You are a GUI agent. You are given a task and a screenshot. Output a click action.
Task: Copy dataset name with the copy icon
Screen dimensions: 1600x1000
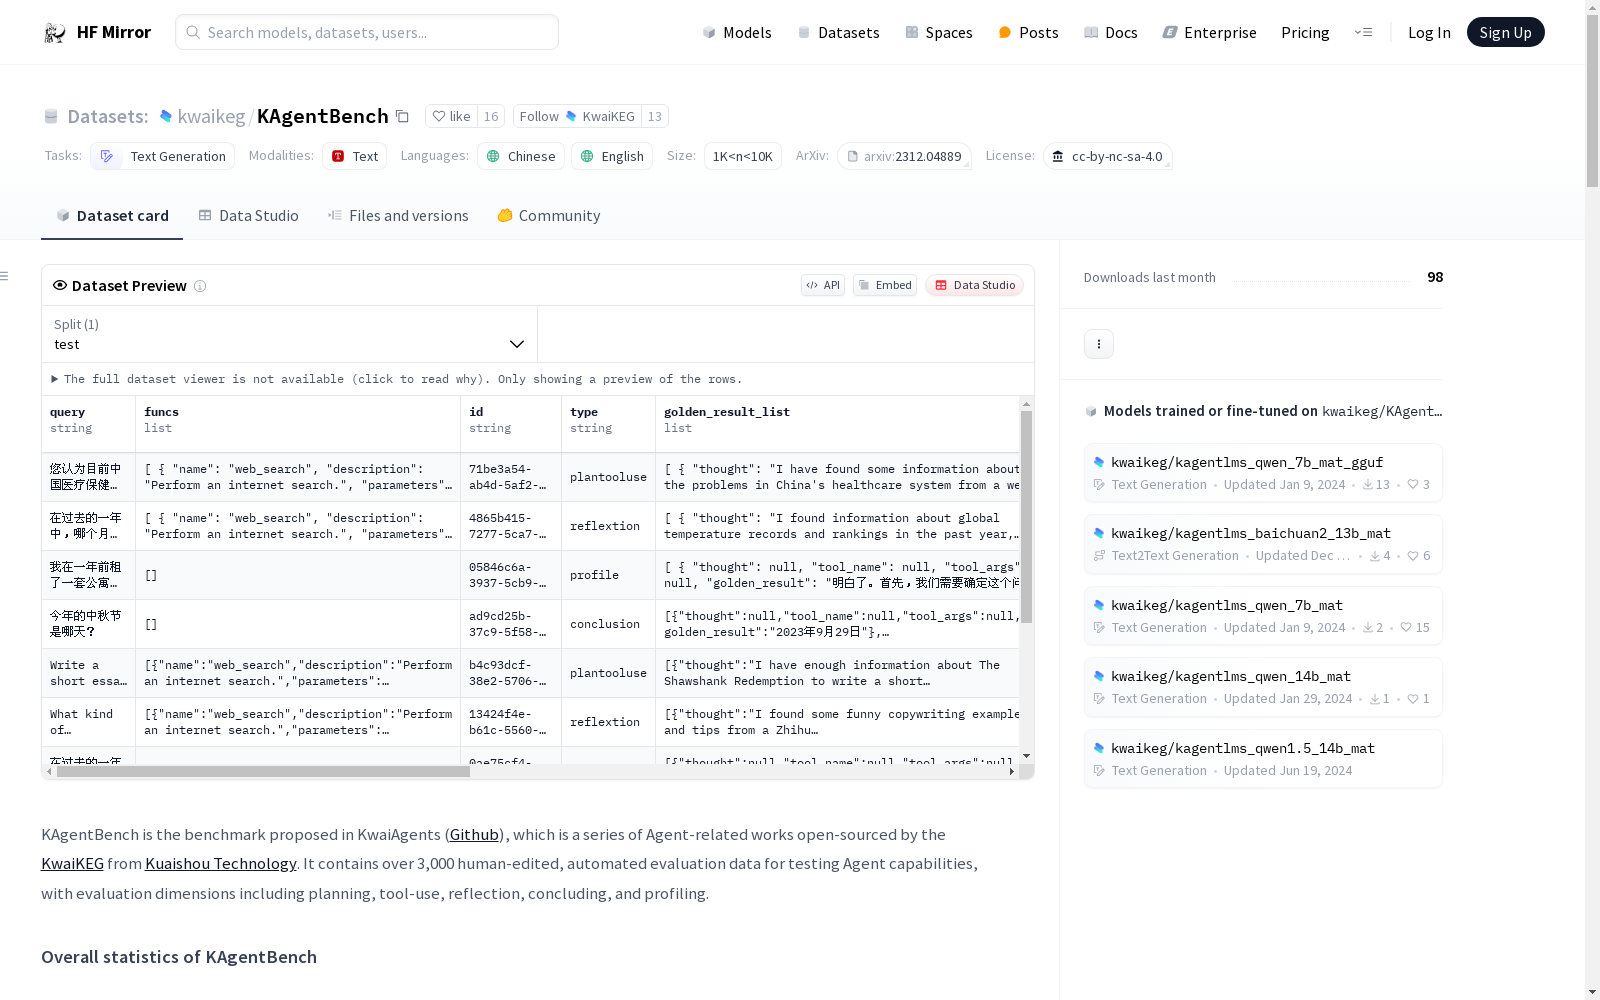pos(402,116)
